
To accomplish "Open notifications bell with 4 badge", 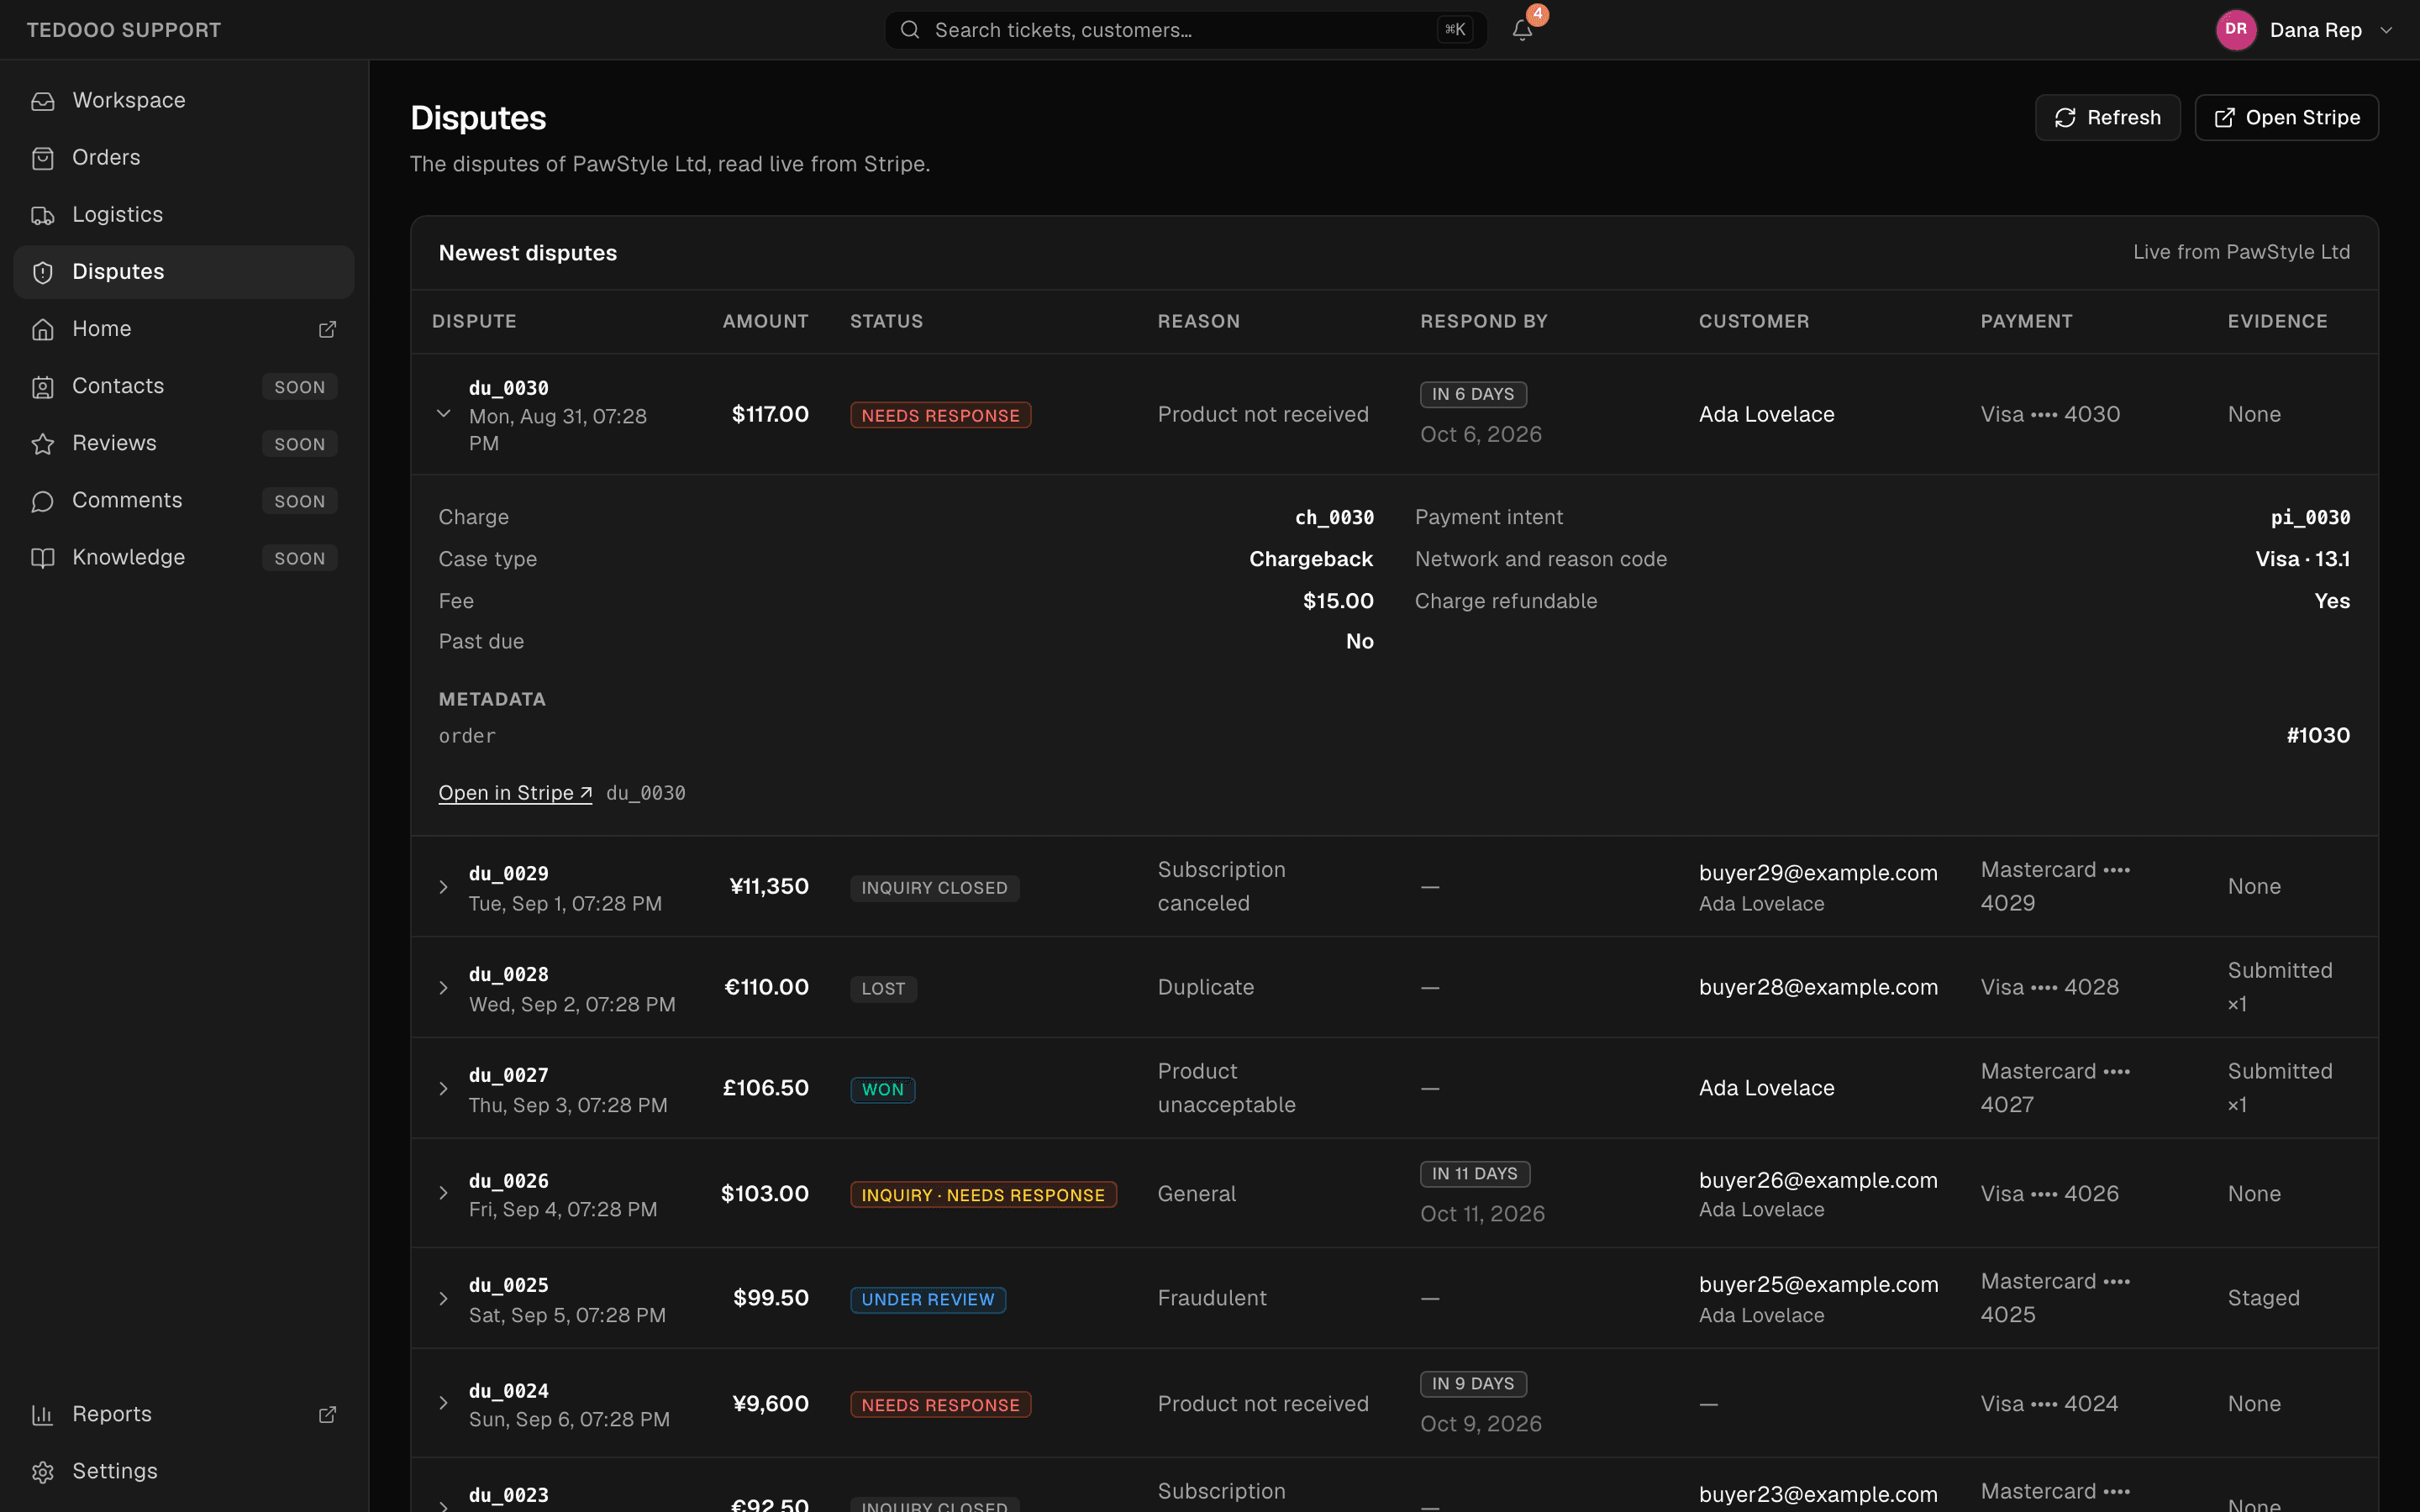I will (1523, 30).
